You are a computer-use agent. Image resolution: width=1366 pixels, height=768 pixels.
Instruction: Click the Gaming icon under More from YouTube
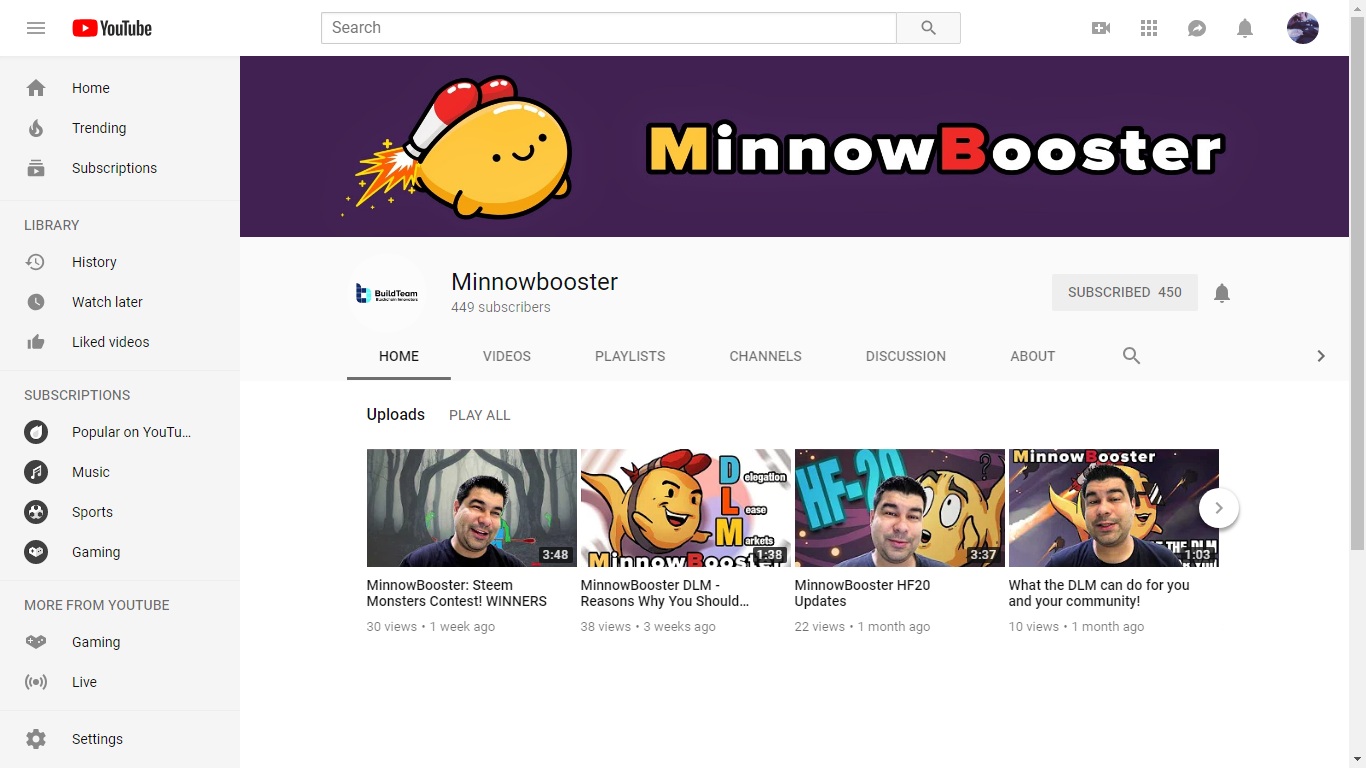click(36, 642)
